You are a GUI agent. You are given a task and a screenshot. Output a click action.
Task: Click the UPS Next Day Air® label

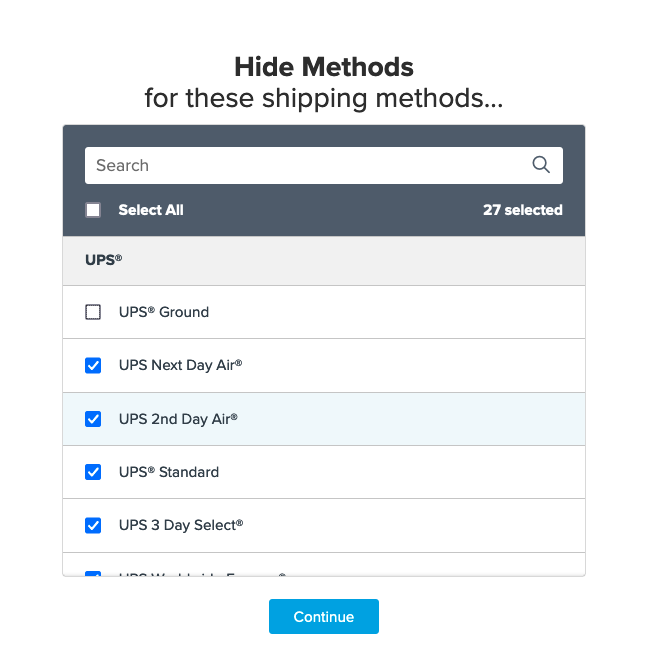click(x=180, y=365)
